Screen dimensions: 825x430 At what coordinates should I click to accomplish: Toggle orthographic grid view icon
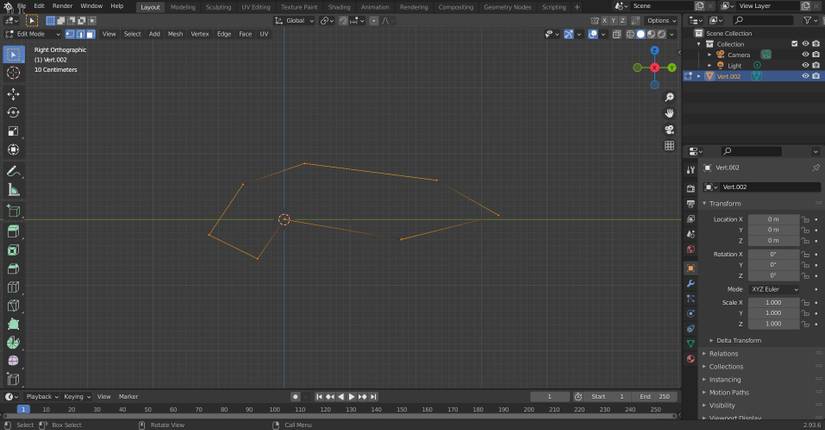tap(669, 145)
